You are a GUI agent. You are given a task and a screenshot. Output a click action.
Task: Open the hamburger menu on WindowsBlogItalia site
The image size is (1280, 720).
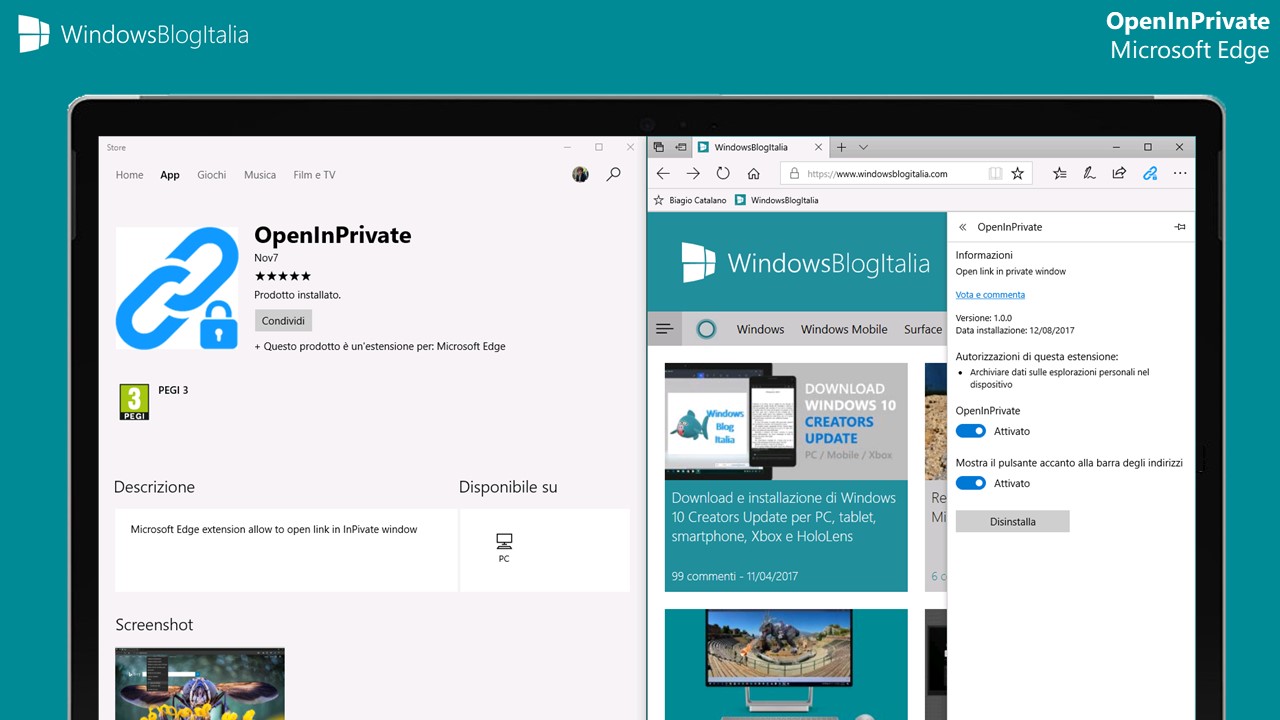[664, 328]
